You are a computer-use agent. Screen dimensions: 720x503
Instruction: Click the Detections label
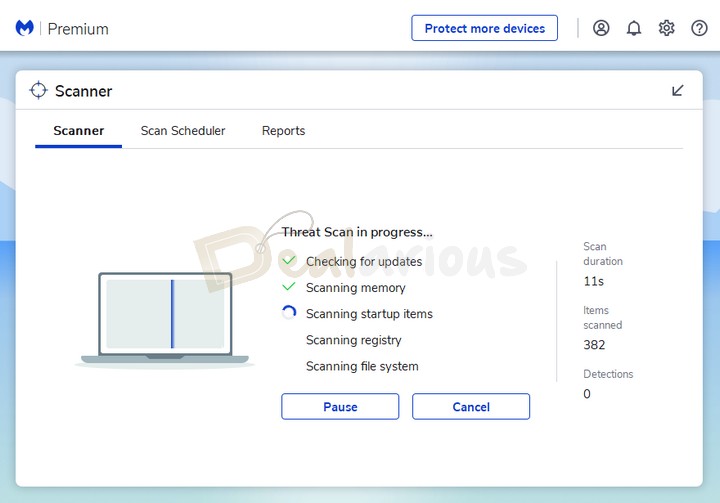tap(608, 374)
